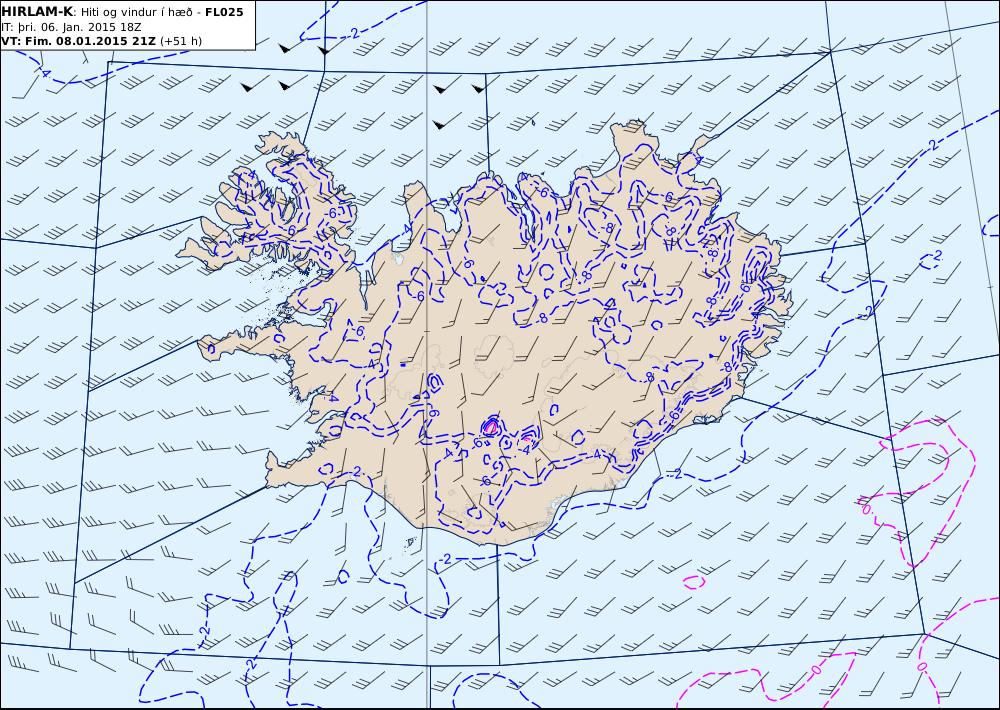Click the HIRLAM-K model name in the title

tap(37, 12)
